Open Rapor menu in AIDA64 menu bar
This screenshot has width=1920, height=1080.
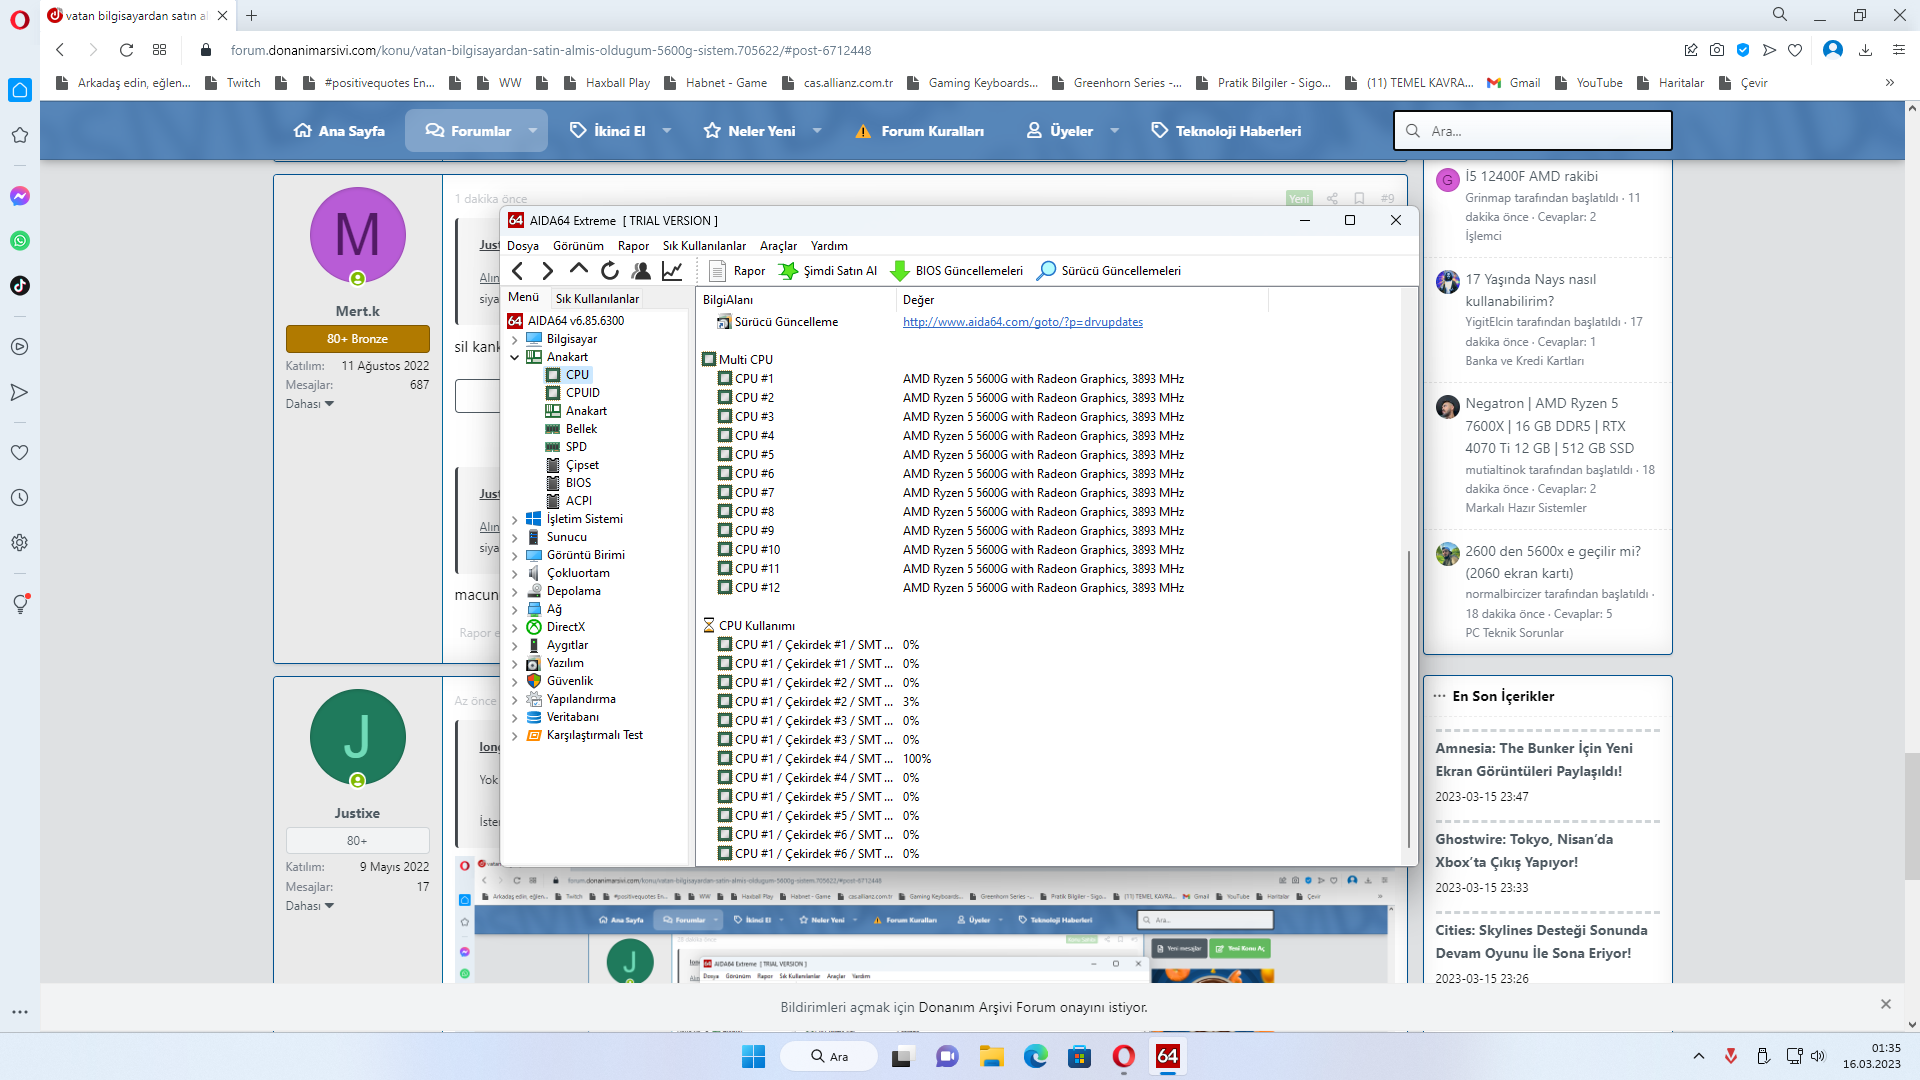tap(633, 245)
